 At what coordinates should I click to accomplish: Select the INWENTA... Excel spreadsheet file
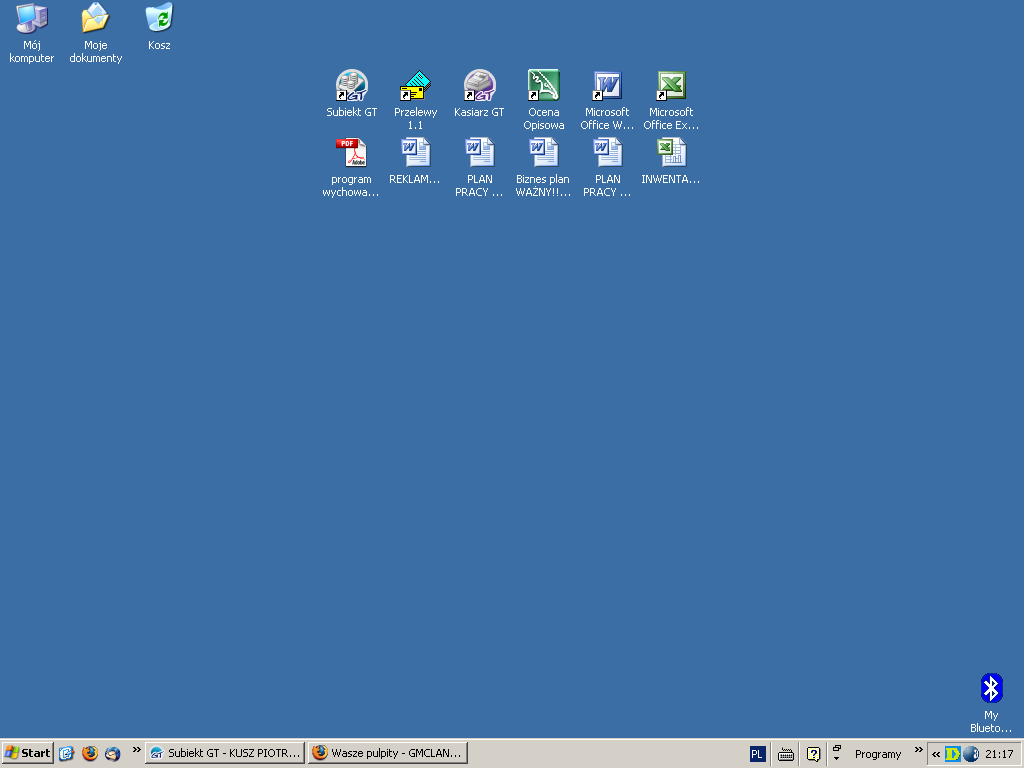click(x=671, y=154)
